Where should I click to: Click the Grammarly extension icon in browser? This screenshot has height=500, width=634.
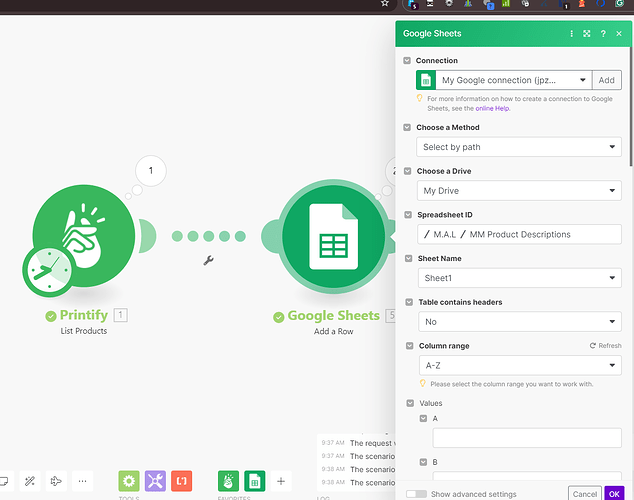click(619, 3)
